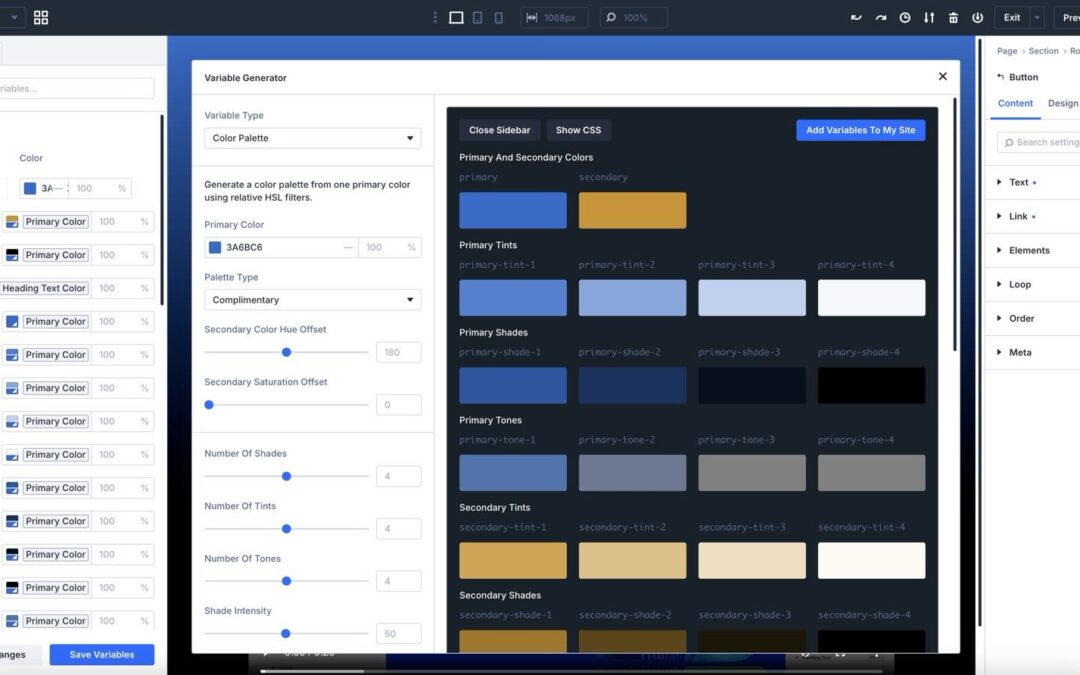Click the Shade Intensity value field showing 50
1080x675 pixels.
399,634
